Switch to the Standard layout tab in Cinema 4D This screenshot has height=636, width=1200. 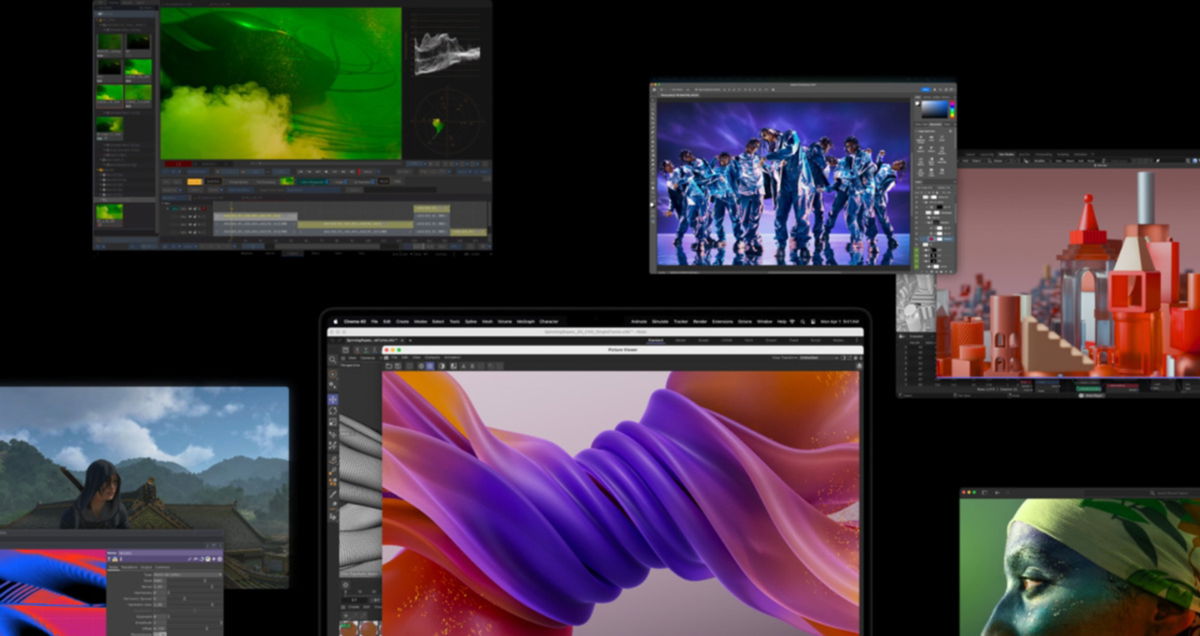pos(656,340)
